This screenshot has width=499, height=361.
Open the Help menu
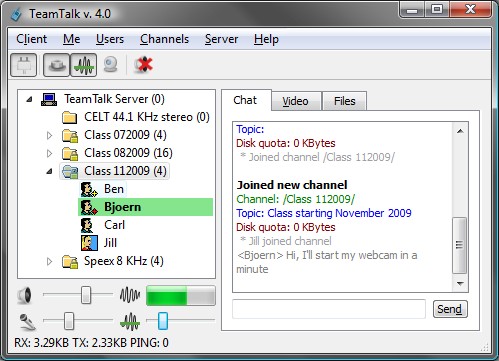266,39
